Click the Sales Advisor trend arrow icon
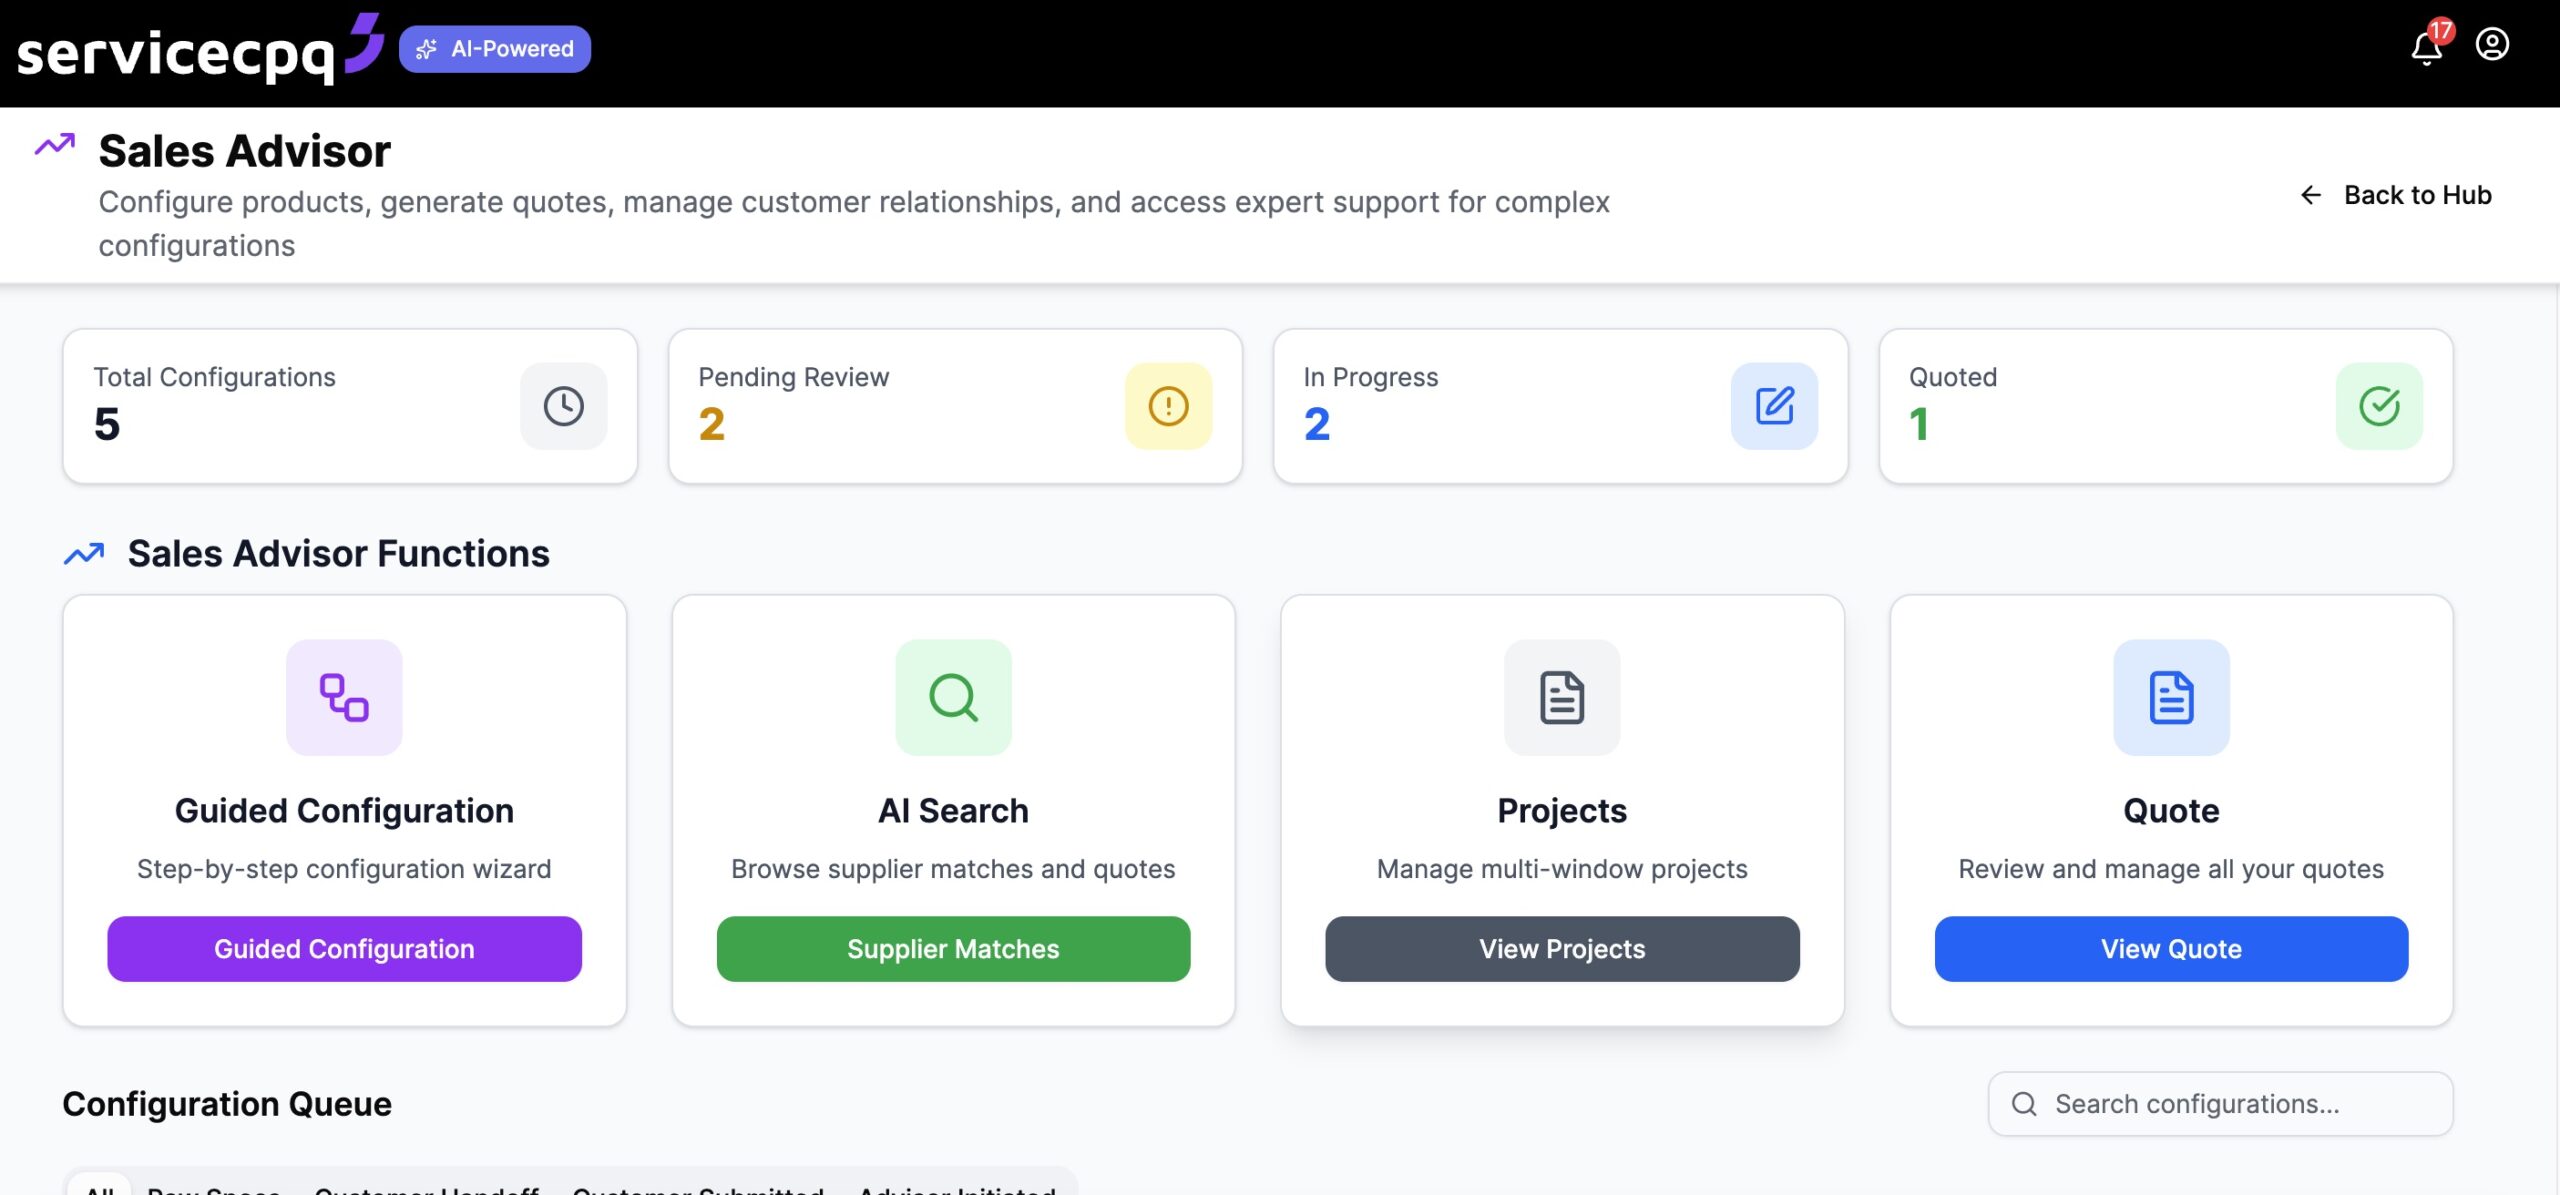This screenshot has height=1195, width=2560. point(55,146)
